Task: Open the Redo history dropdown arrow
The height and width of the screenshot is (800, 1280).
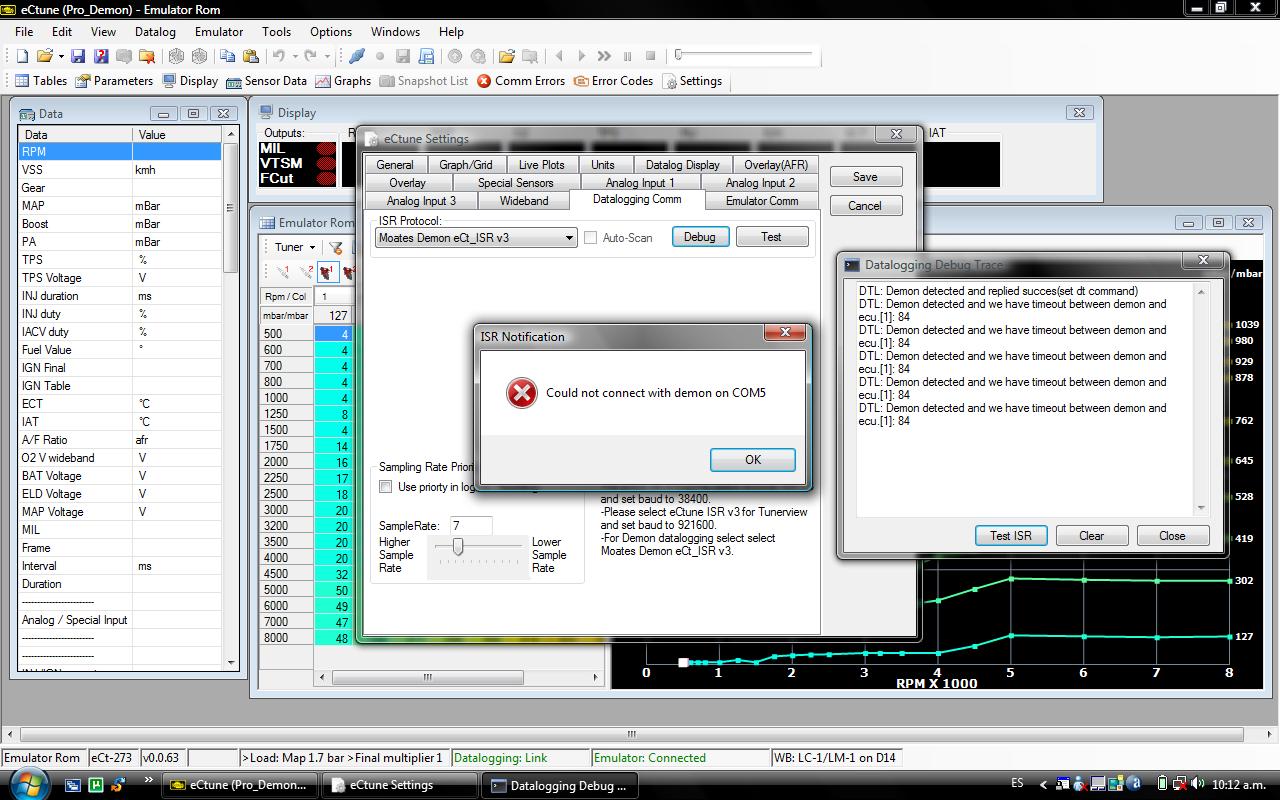Action: tap(327, 56)
